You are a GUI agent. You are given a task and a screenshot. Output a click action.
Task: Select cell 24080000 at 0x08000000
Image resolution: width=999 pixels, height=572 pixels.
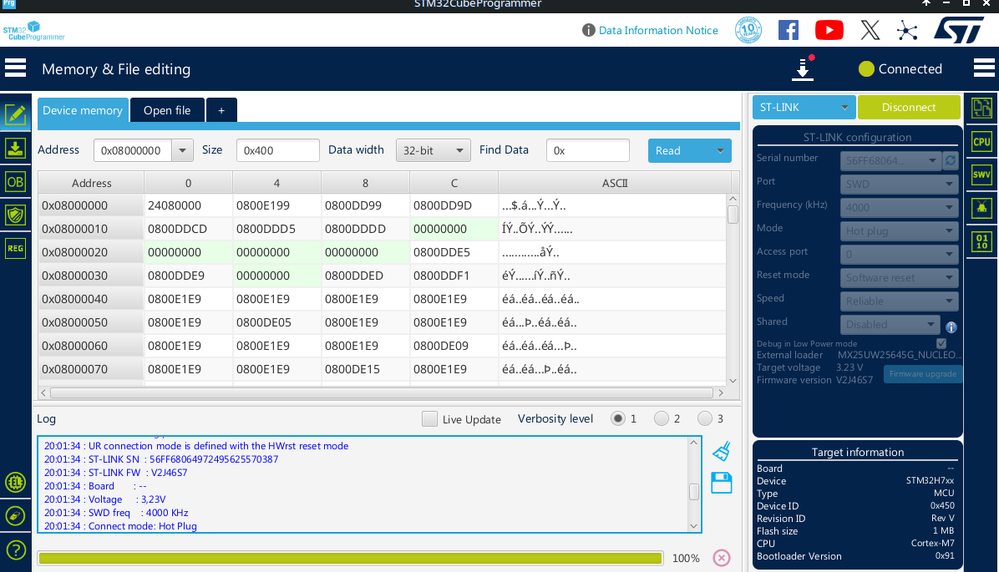(x=188, y=206)
